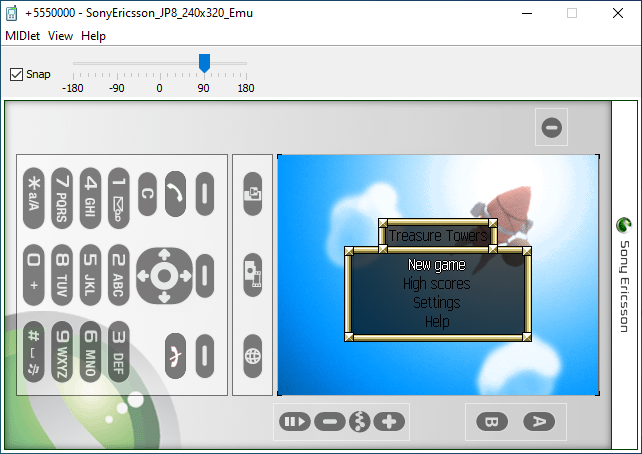Click the internet globe phone button
The image size is (642, 454).
(x=253, y=356)
